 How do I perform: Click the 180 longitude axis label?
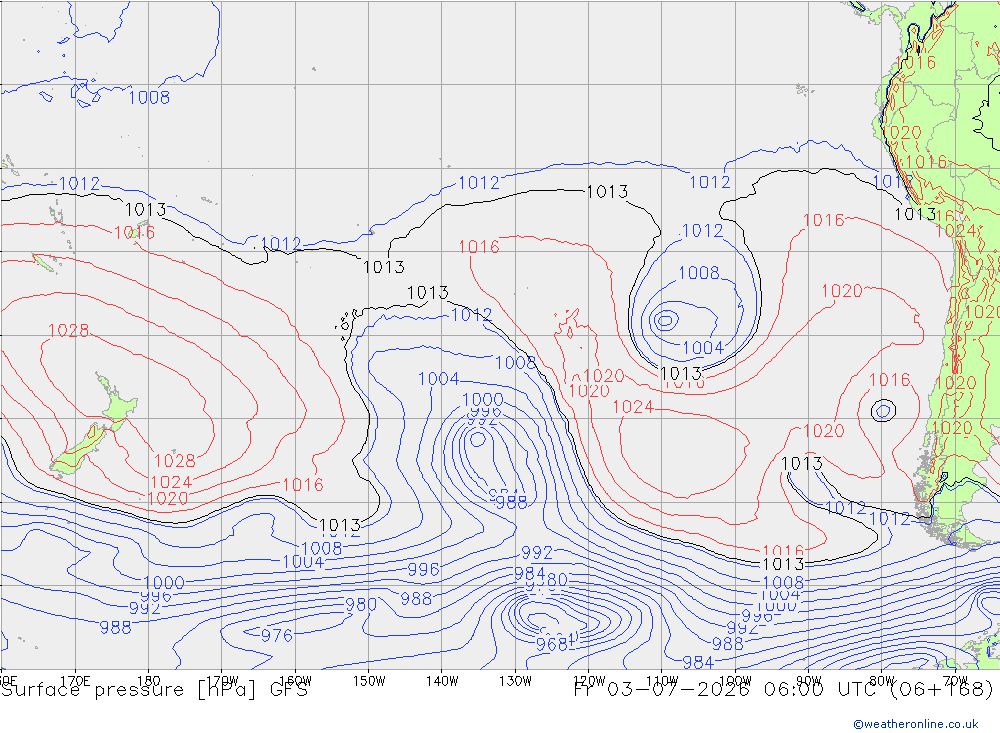pos(149,681)
